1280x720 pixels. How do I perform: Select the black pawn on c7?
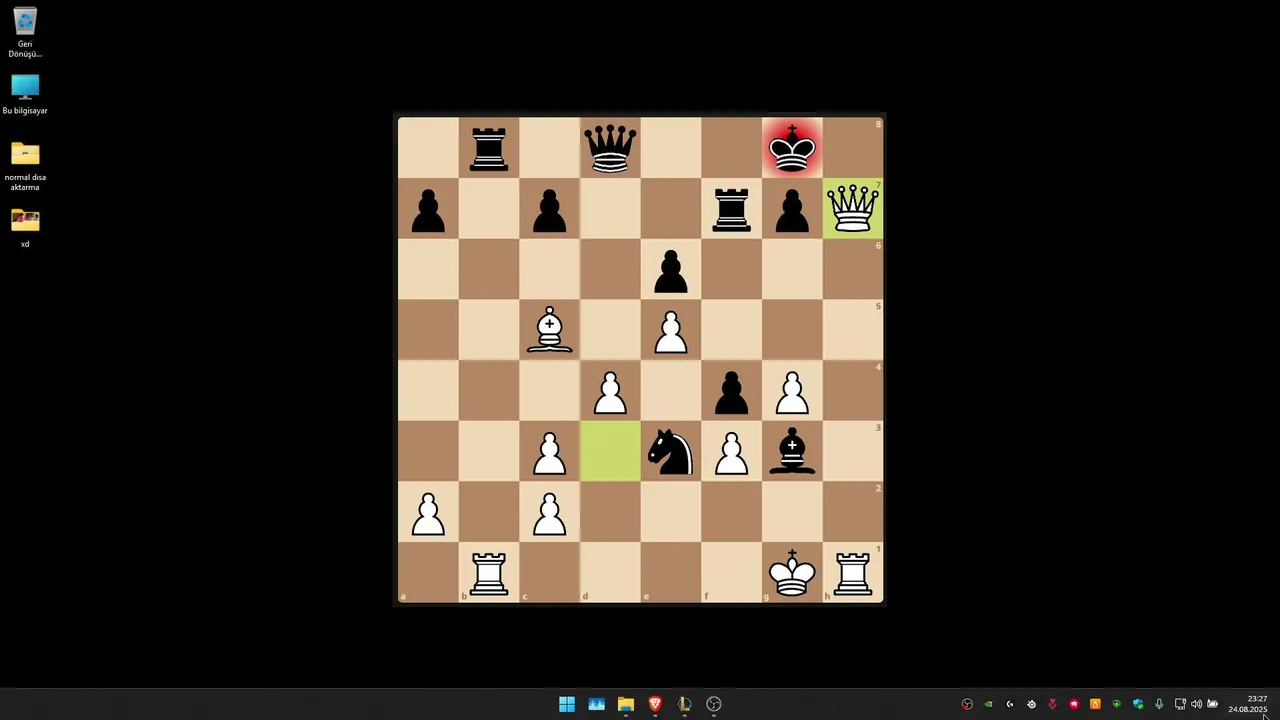[x=549, y=209]
